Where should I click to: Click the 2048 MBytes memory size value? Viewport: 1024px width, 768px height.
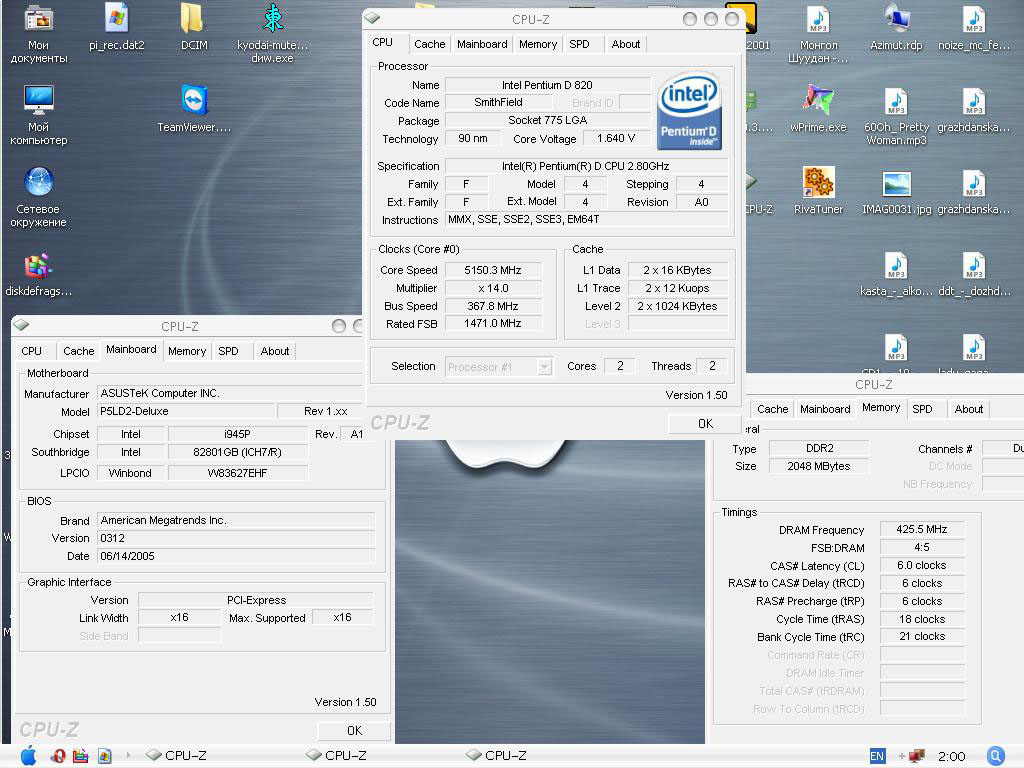[818, 466]
